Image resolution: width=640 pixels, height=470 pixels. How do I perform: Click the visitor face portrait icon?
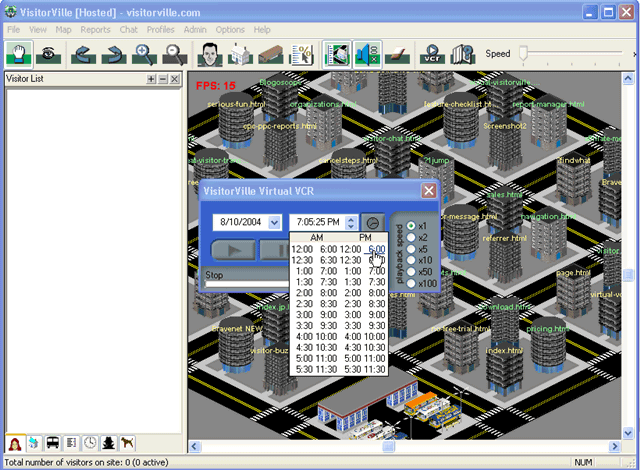(x=208, y=55)
